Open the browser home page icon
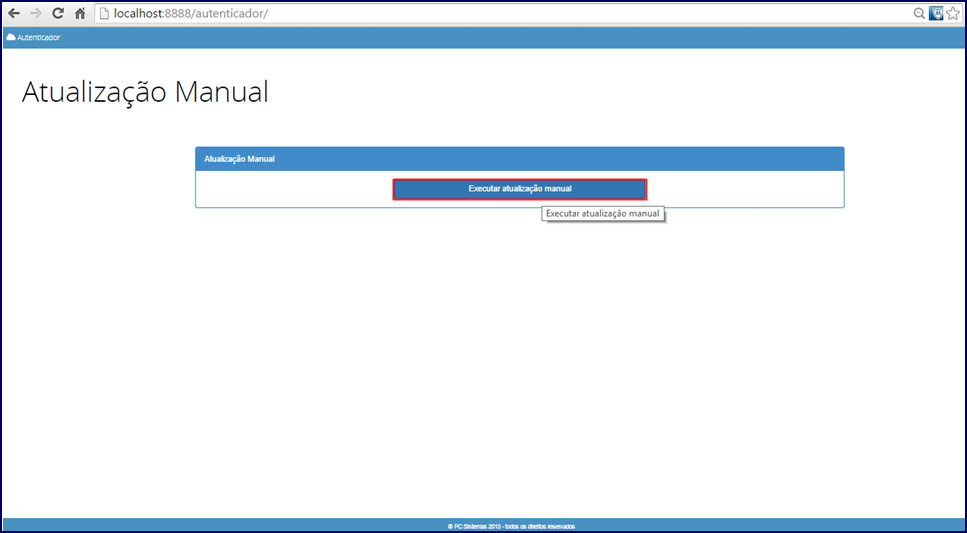This screenshot has width=967, height=533. pyautogui.click(x=80, y=13)
